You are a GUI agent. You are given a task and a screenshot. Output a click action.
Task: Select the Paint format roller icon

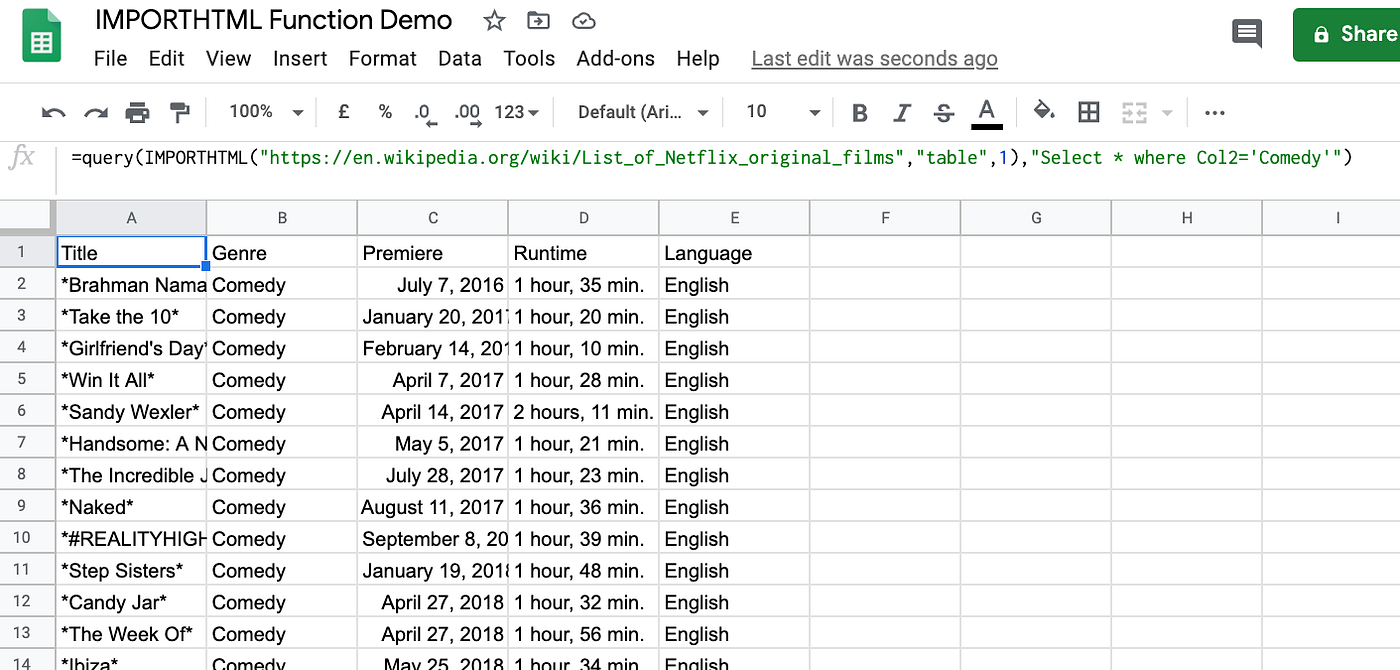click(179, 112)
